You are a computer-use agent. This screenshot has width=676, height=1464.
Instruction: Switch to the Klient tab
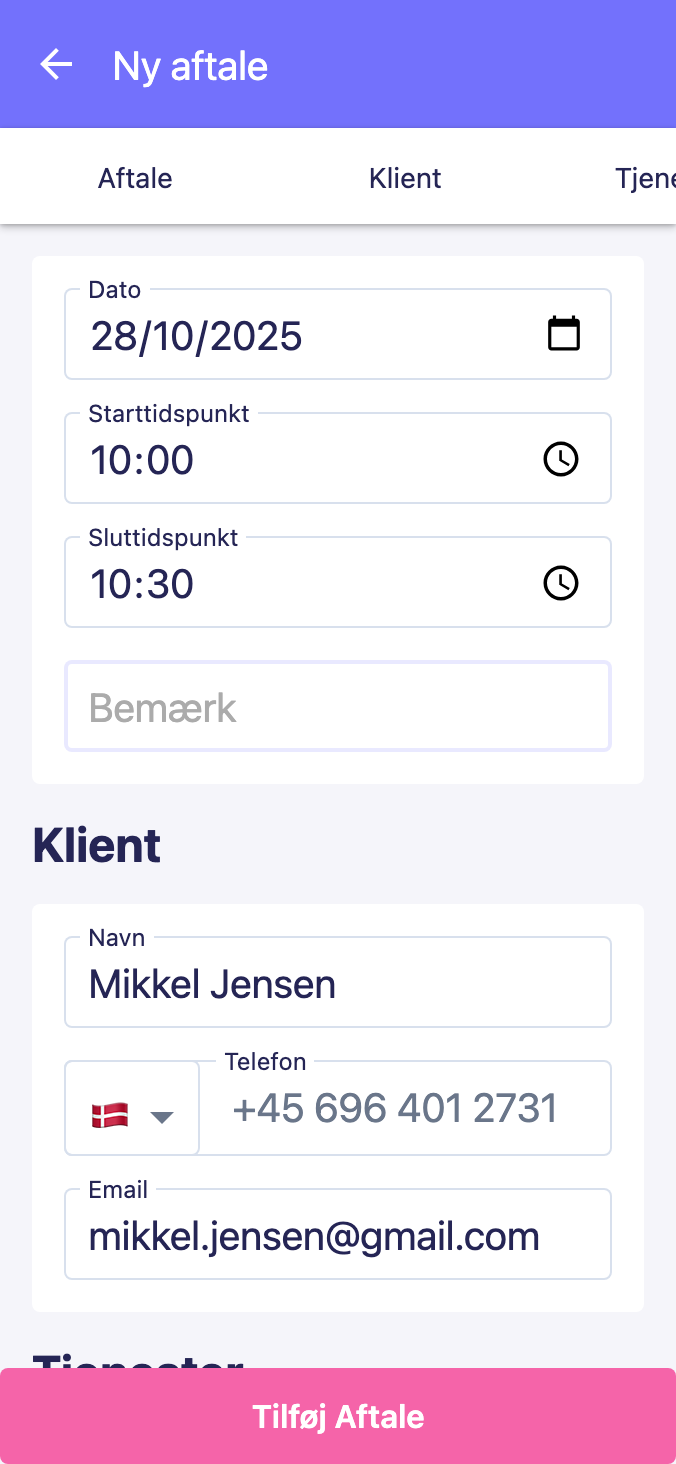click(x=405, y=178)
